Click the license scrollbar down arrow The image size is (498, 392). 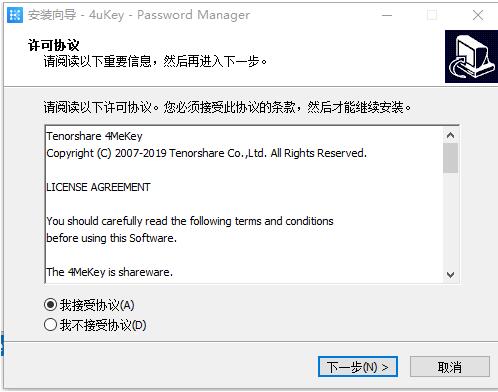click(450, 275)
